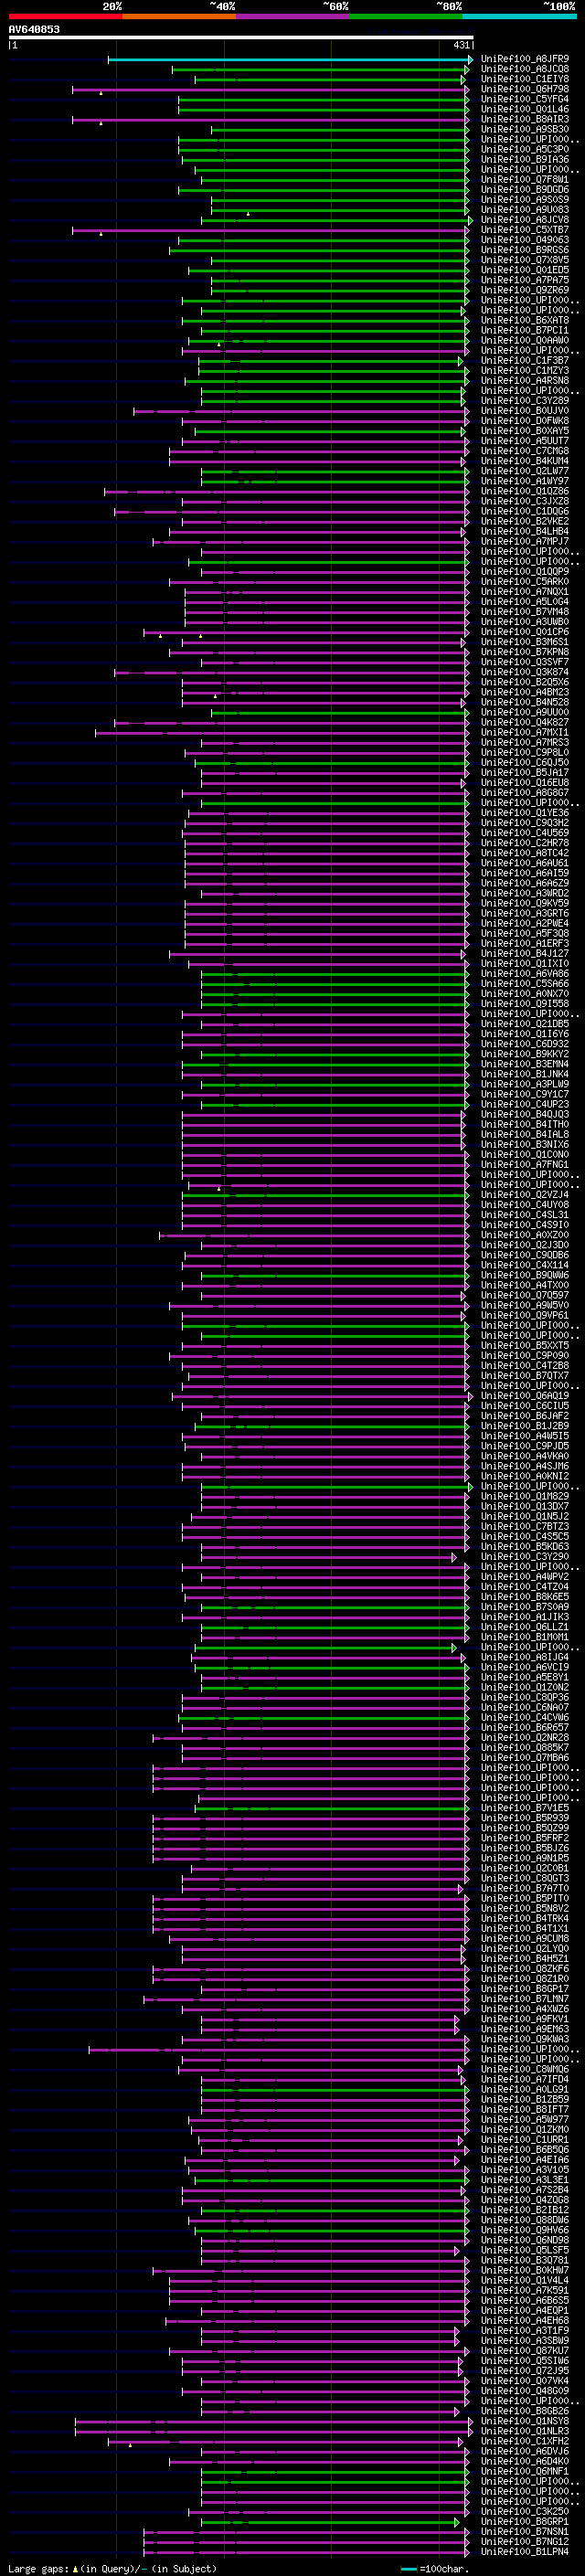Click hit label UniRef100_A5C3P0
The height and width of the screenshot is (2576, 585).
(525, 149)
